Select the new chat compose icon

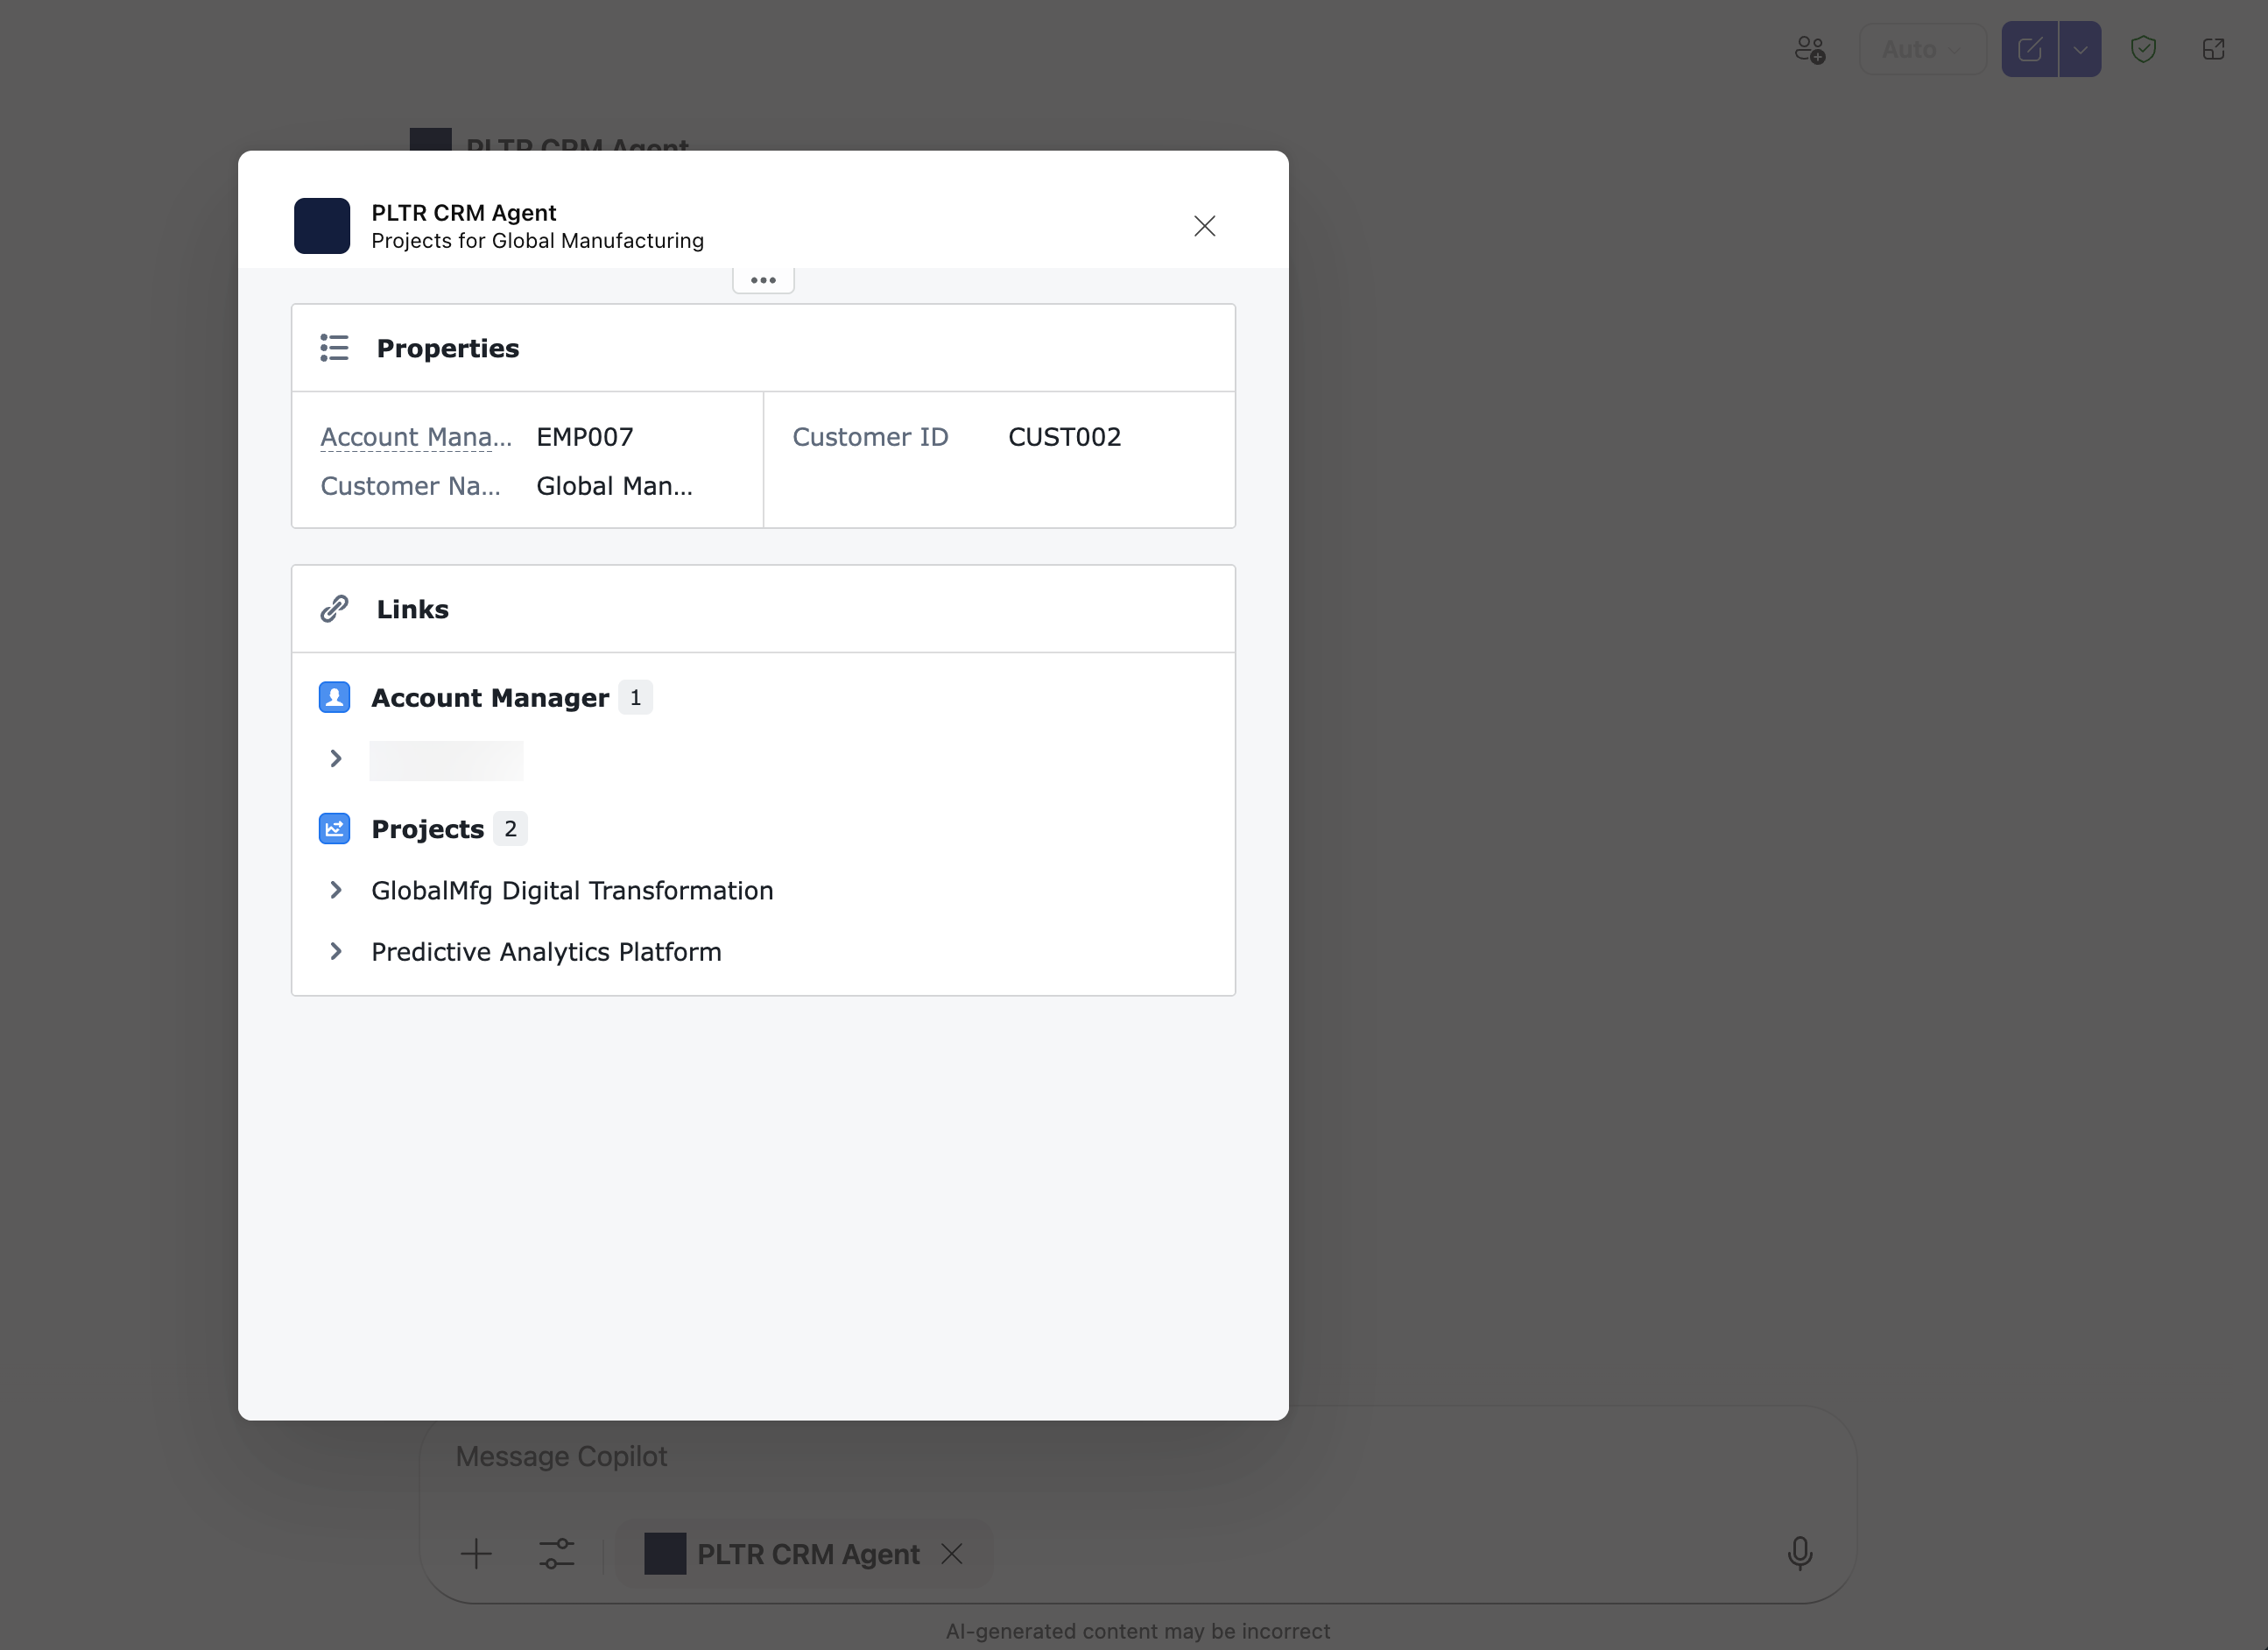2029,48
